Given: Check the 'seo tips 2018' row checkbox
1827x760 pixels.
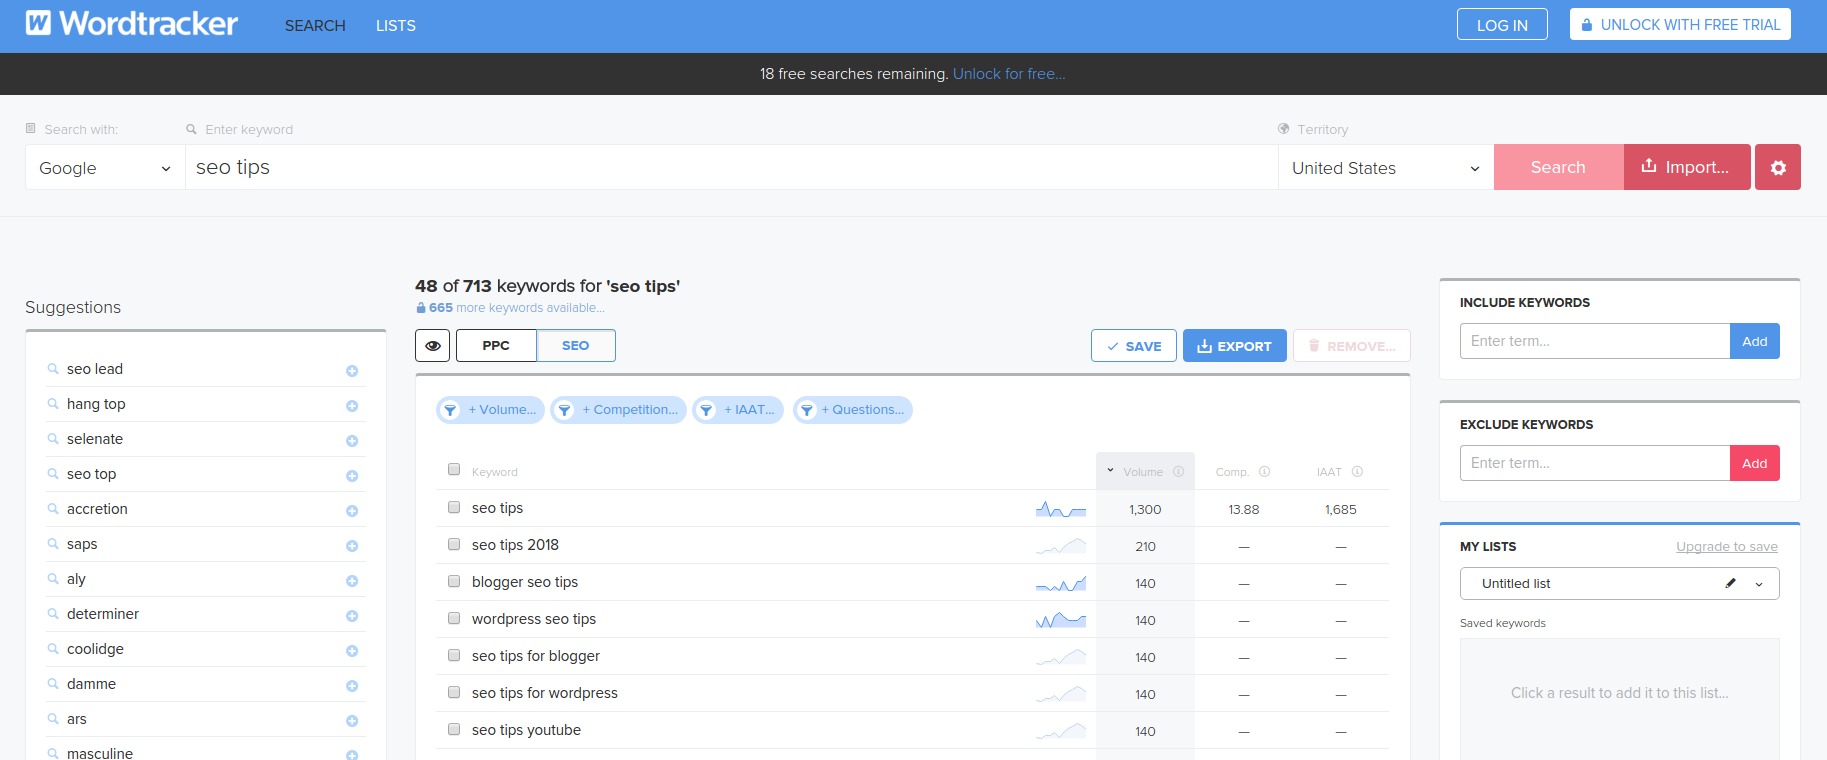Looking at the screenshot, I should (454, 545).
